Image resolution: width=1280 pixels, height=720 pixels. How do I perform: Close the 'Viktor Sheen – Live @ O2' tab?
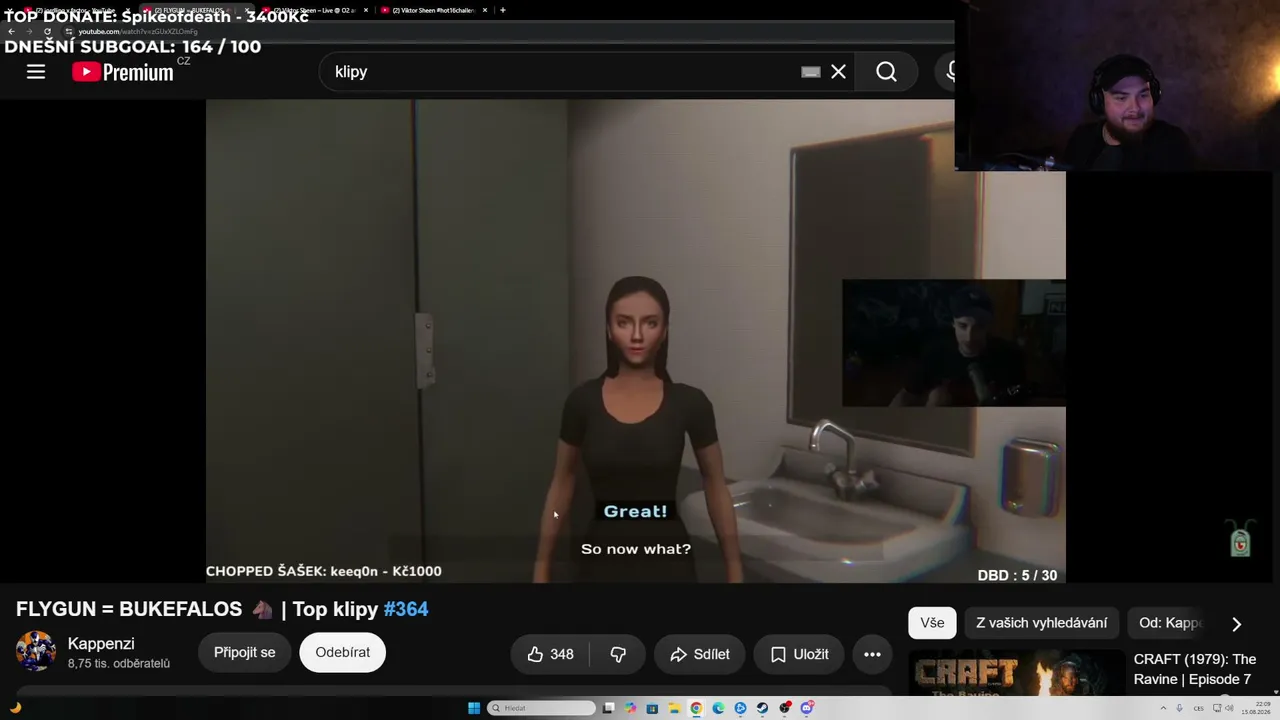(365, 10)
